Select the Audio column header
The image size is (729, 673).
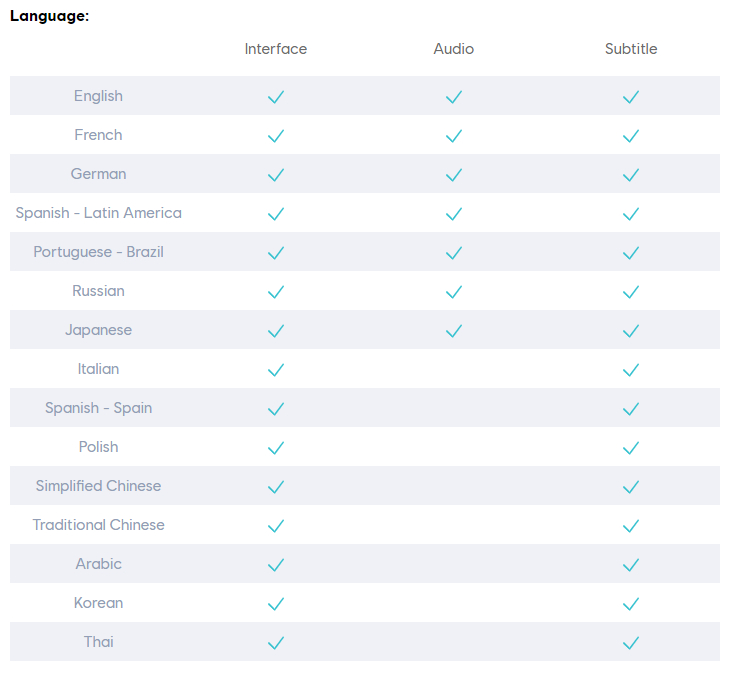[x=454, y=49]
